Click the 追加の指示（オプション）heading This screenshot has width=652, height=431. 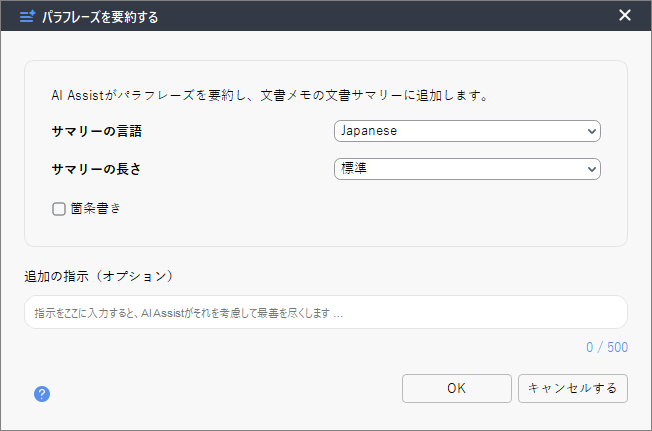(x=99, y=276)
